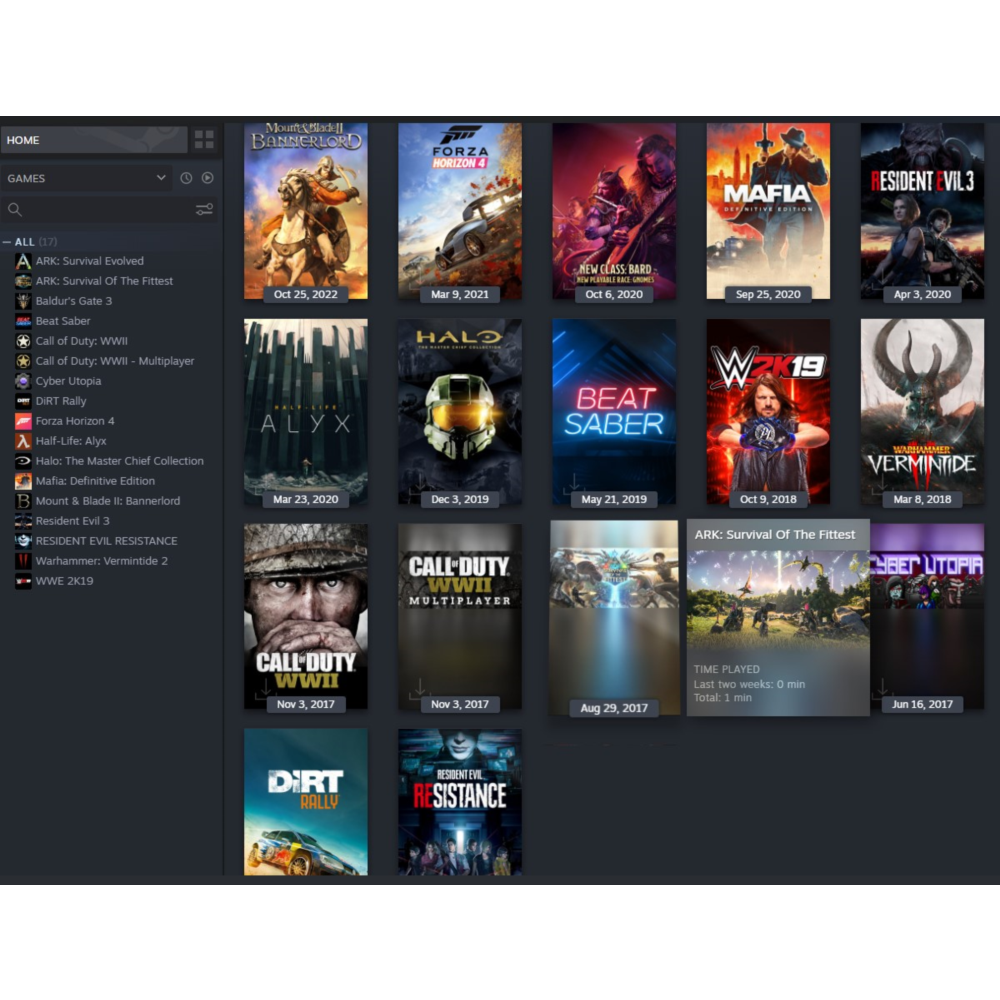Select Forza Horizon 4 in sidebar
The width and height of the screenshot is (1000, 1000).
[75, 421]
